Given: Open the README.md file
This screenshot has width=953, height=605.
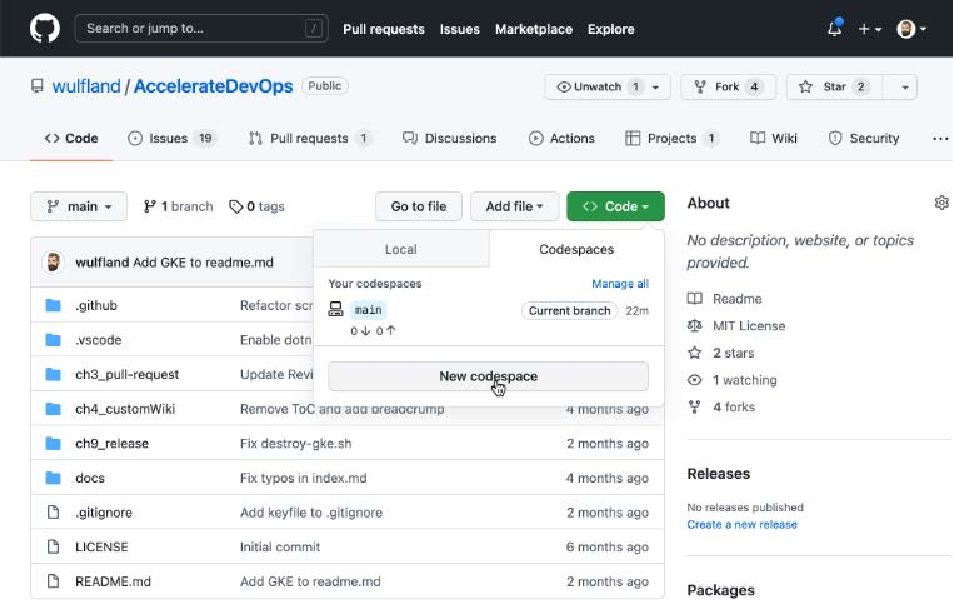Looking at the screenshot, I should pyautogui.click(x=112, y=581).
